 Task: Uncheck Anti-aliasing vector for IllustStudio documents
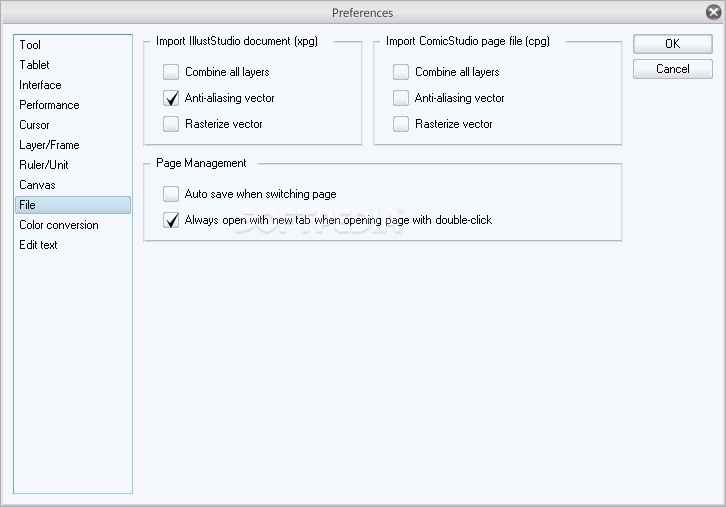171,98
